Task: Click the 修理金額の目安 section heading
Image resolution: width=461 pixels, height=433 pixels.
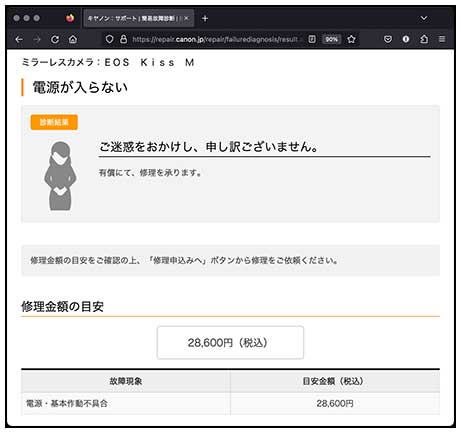Action: point(63,306)
